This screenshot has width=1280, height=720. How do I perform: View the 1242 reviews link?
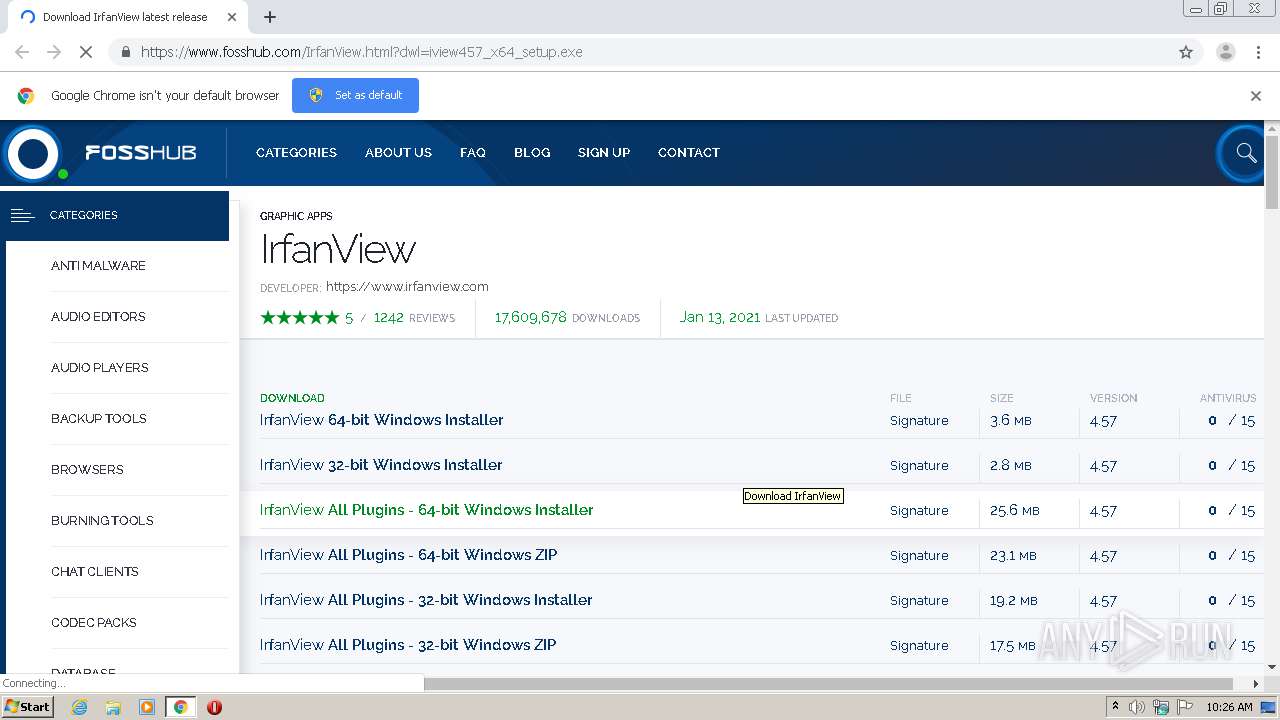[414, 318]
